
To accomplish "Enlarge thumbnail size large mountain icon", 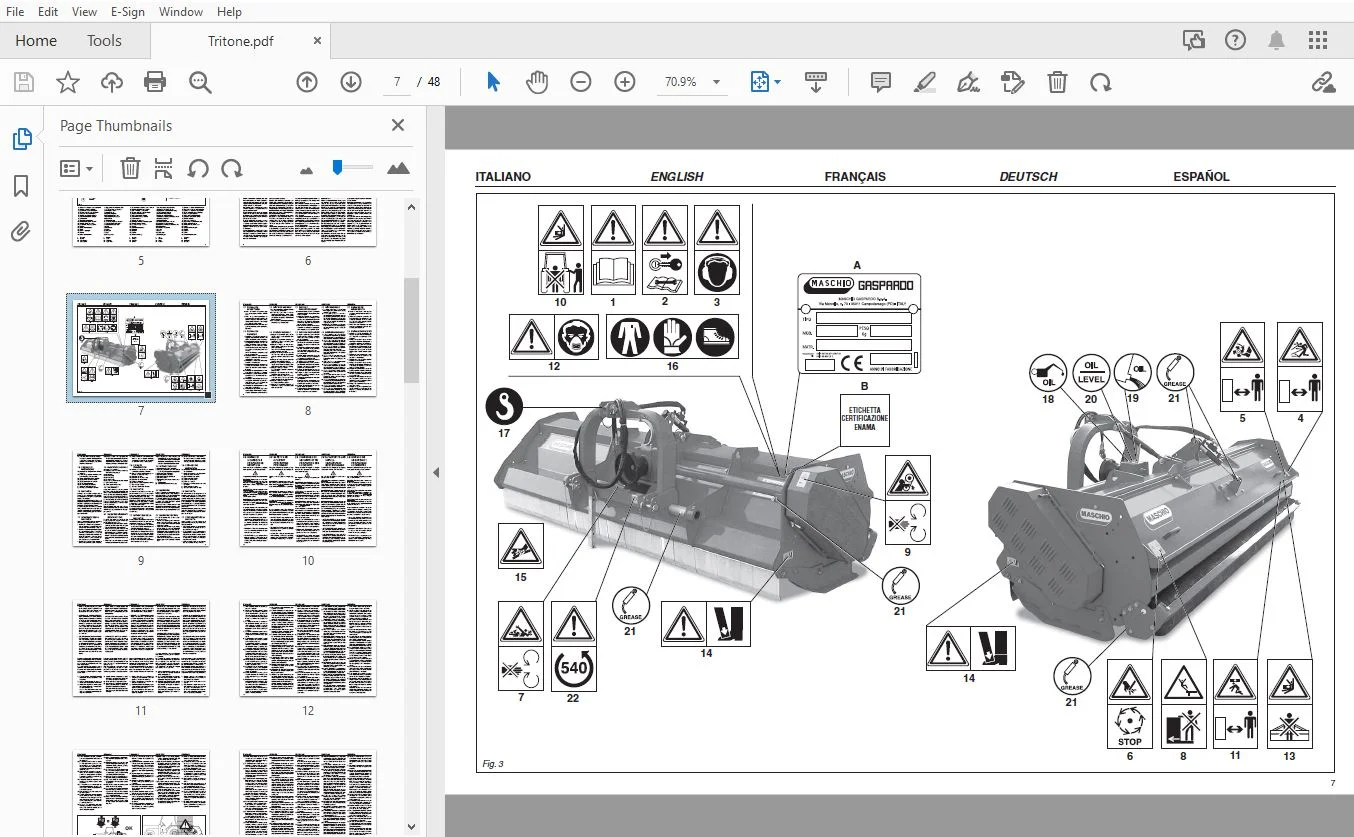I will (398, 168).
